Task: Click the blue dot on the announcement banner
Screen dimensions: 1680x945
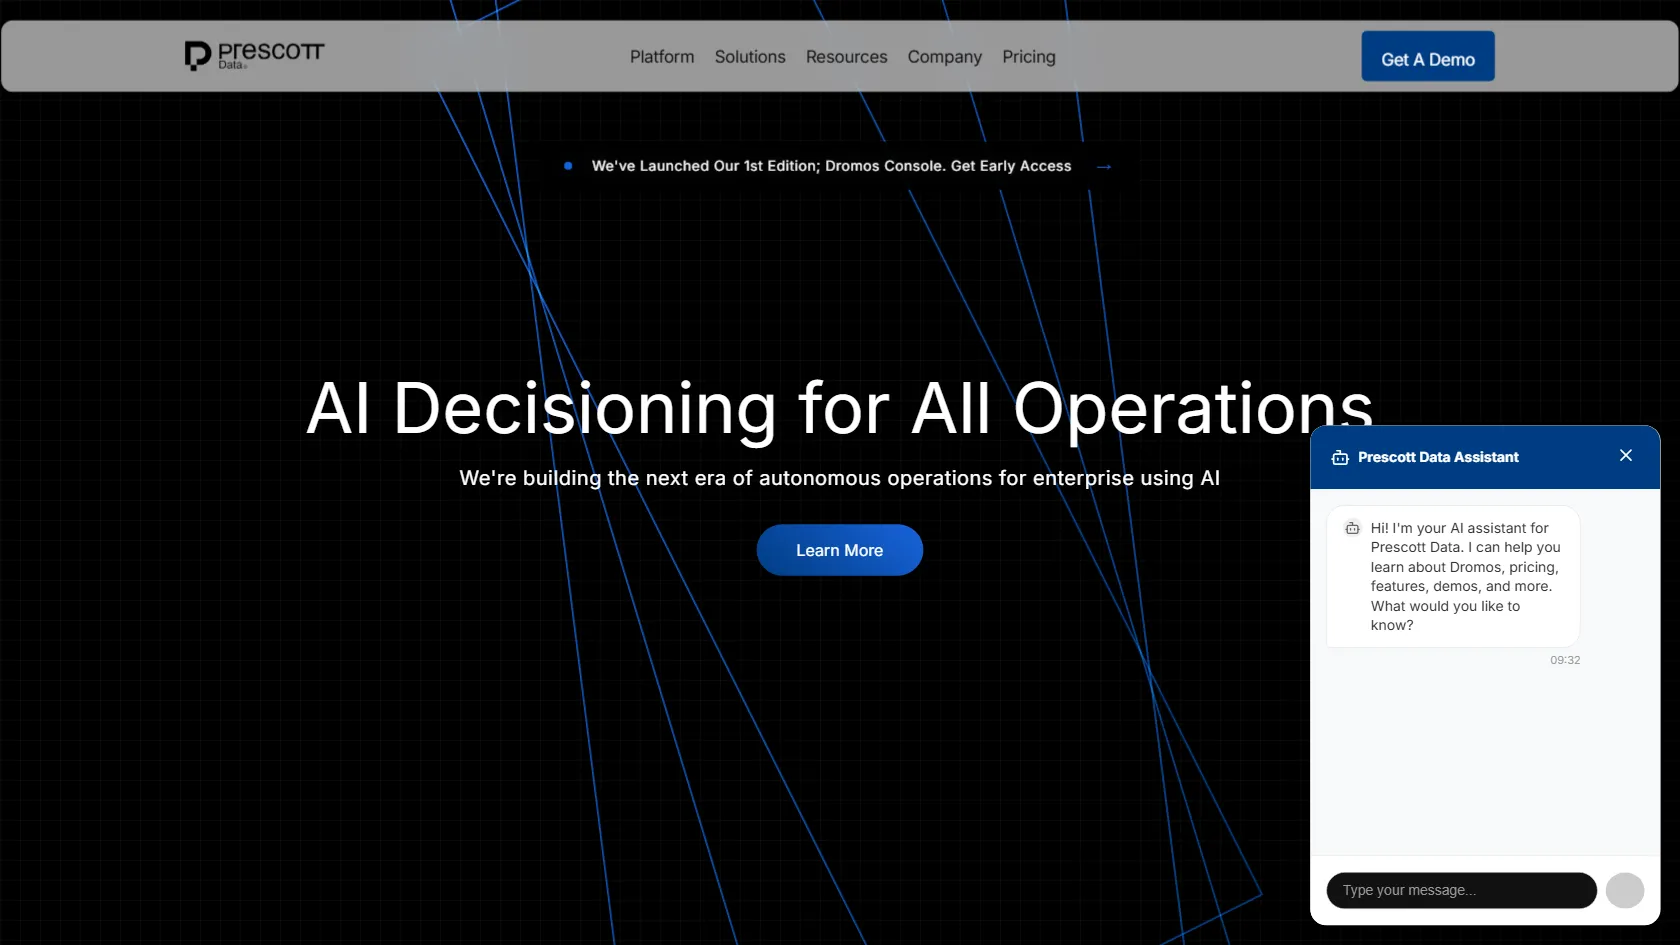Action: point(568,166)
